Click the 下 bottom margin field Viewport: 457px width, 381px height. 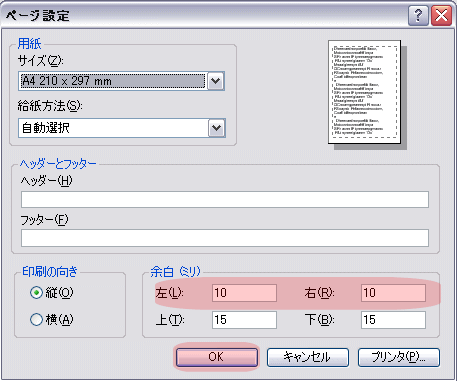(x=393, y=320)
